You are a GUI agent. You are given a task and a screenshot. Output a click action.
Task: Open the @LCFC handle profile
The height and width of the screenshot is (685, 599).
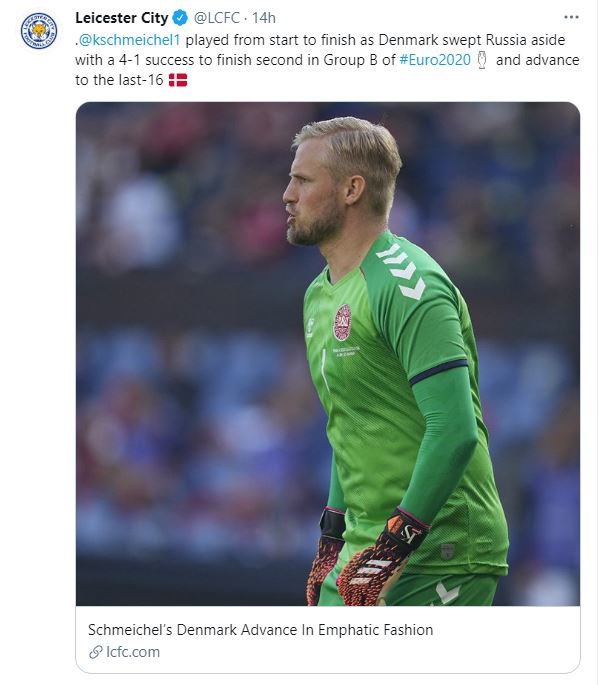(216, 18)
